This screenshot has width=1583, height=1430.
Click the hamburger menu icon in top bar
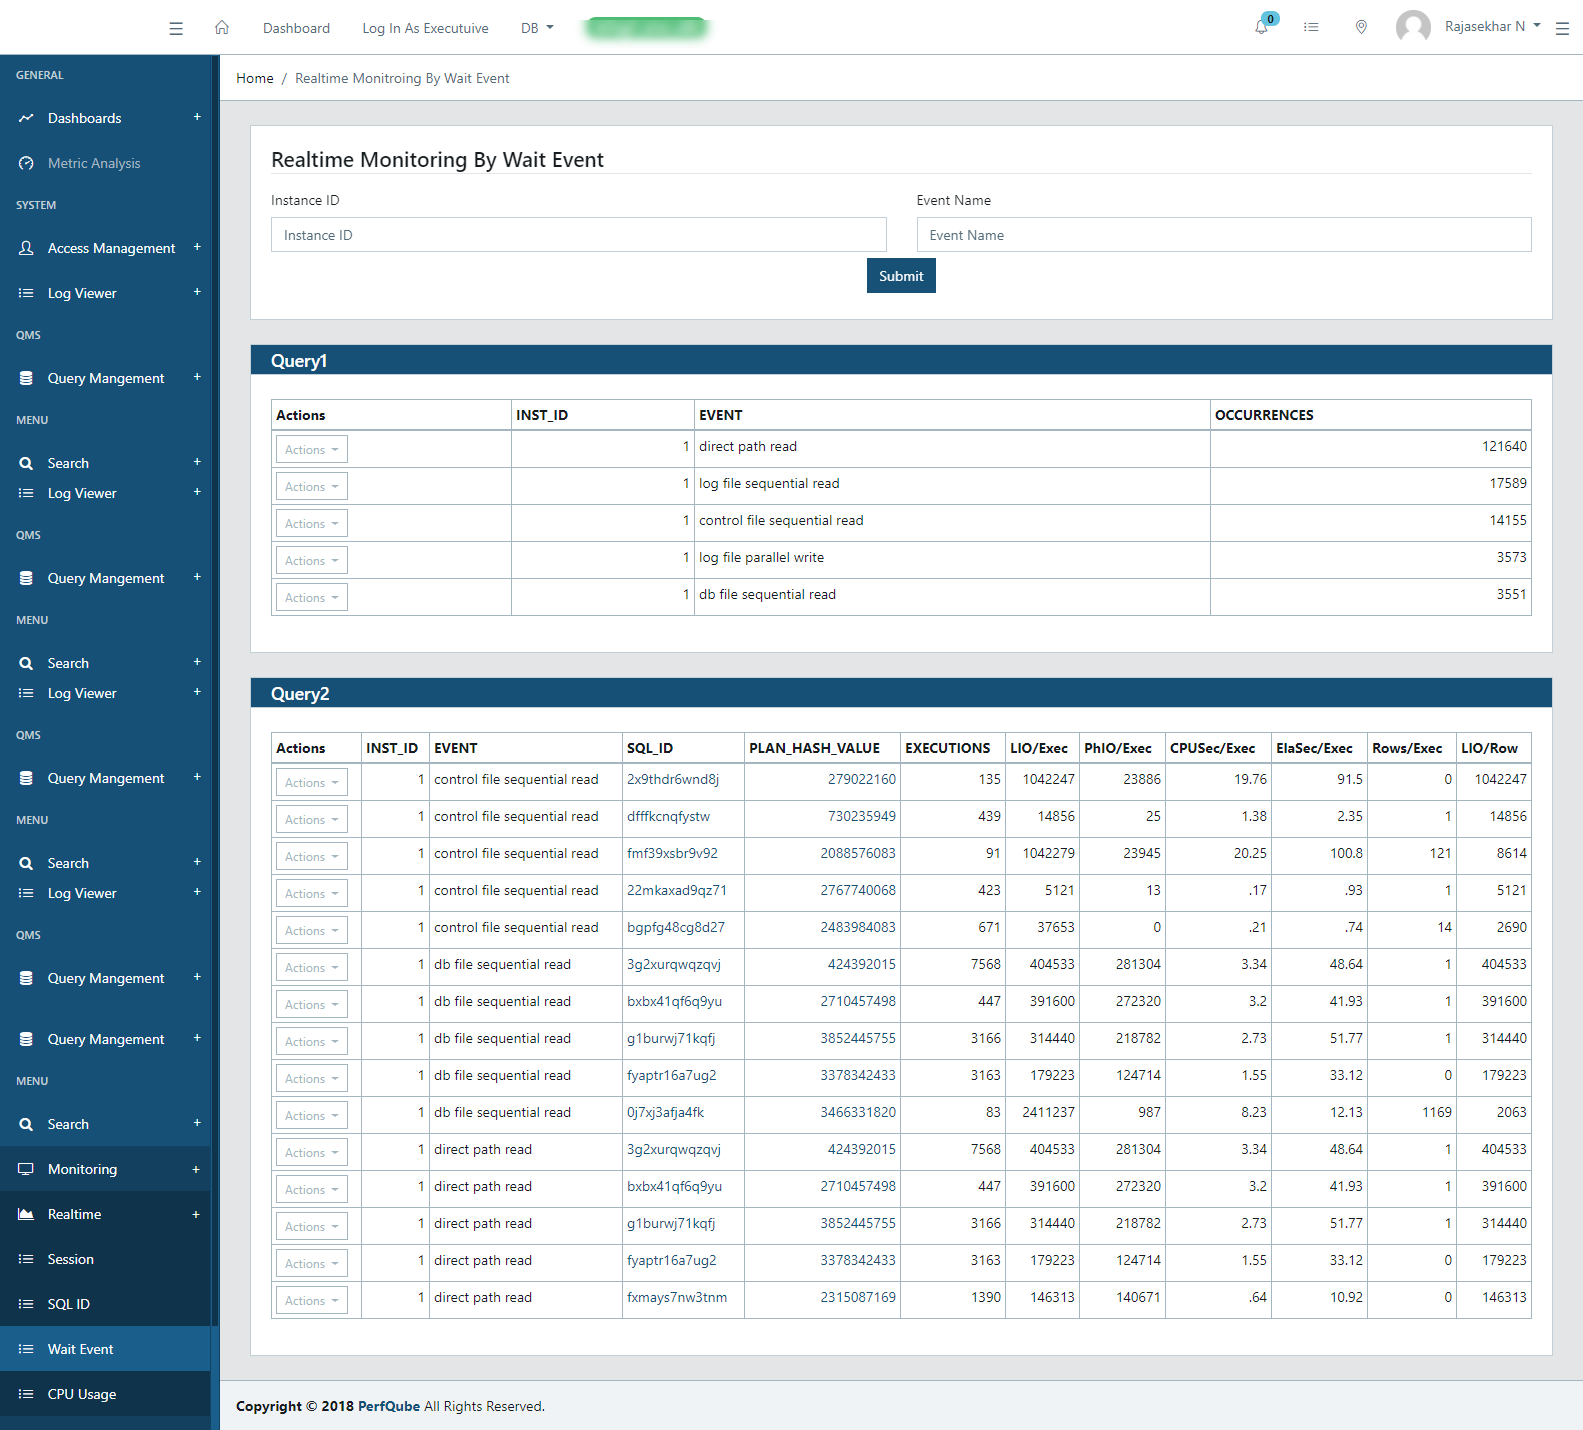(176, 28)
